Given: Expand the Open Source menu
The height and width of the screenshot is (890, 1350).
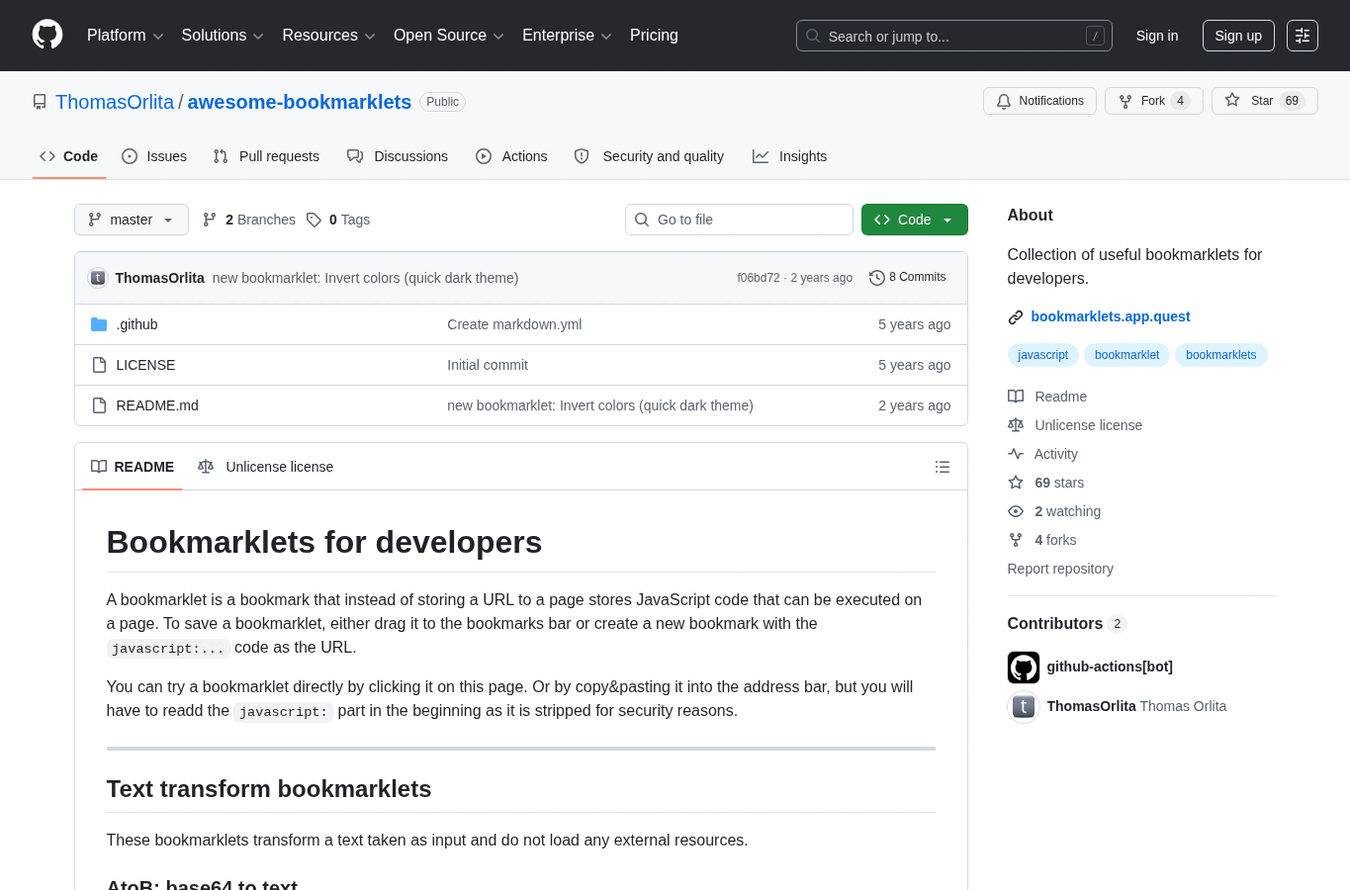Looking at the screenshot, I should 449,36.
